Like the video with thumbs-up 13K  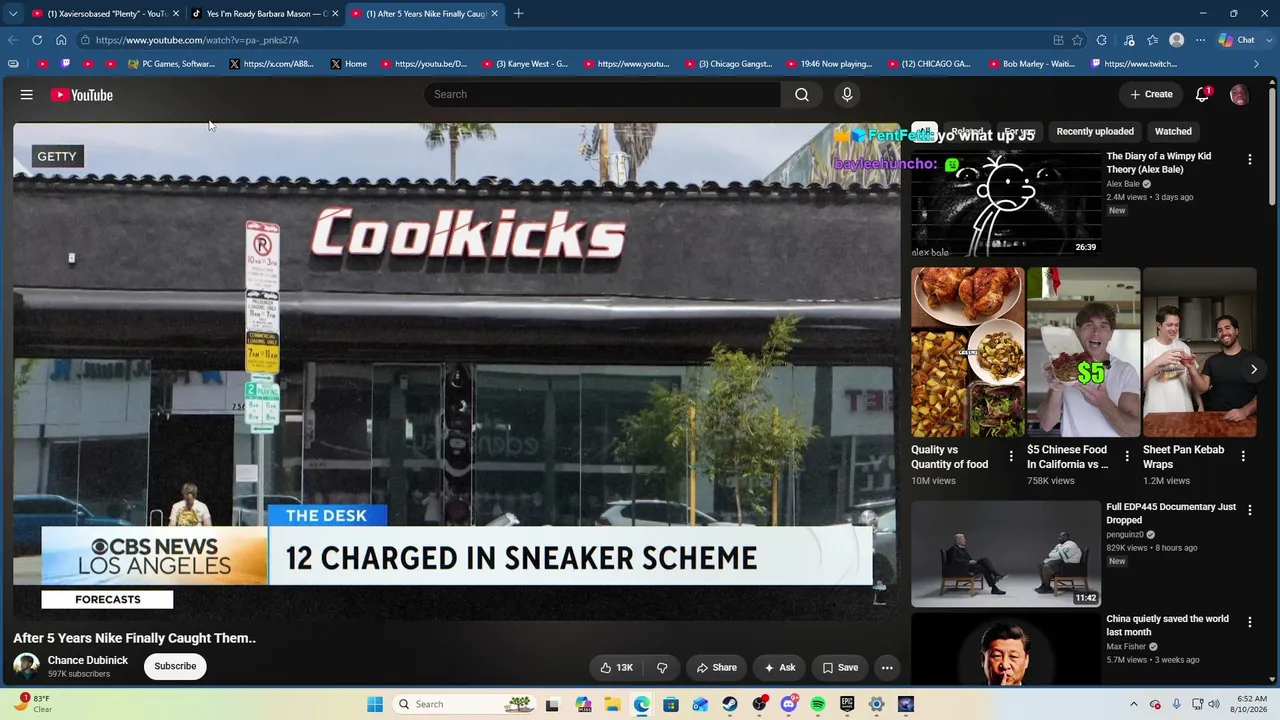616,668
